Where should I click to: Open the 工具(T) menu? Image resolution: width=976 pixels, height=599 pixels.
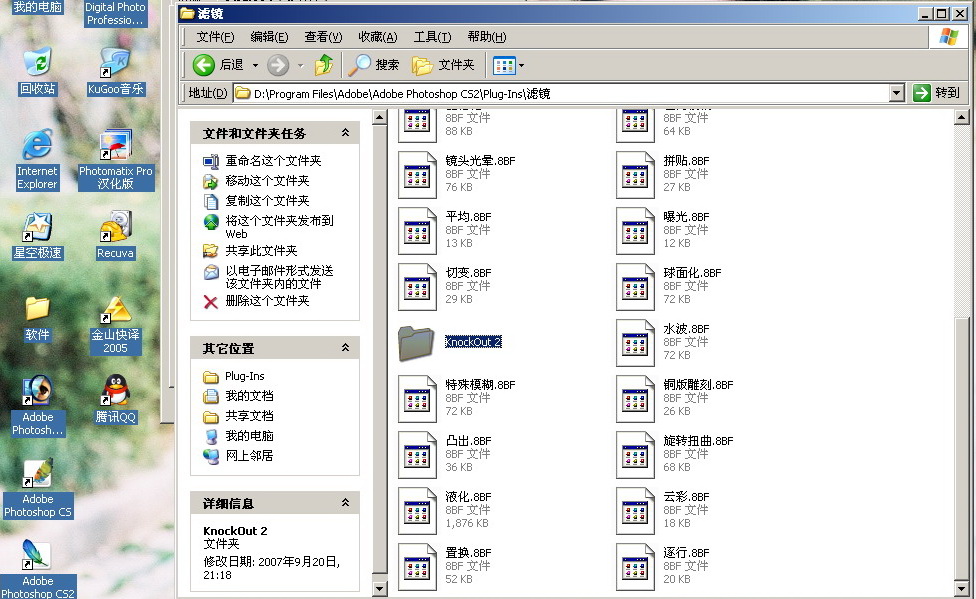432,37
